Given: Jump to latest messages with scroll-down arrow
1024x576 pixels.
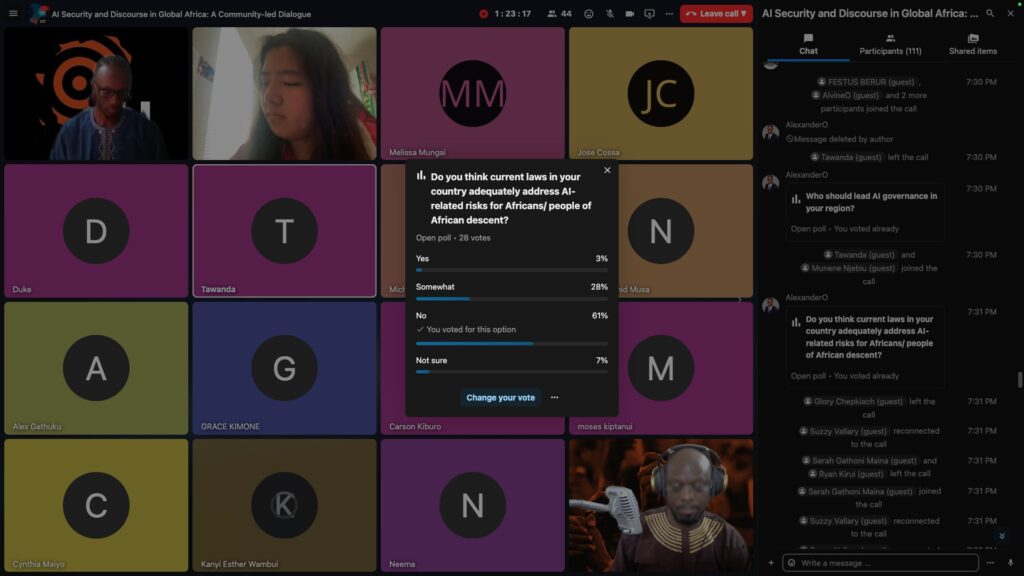Looking at the screenshot, I should [1002, 536].
